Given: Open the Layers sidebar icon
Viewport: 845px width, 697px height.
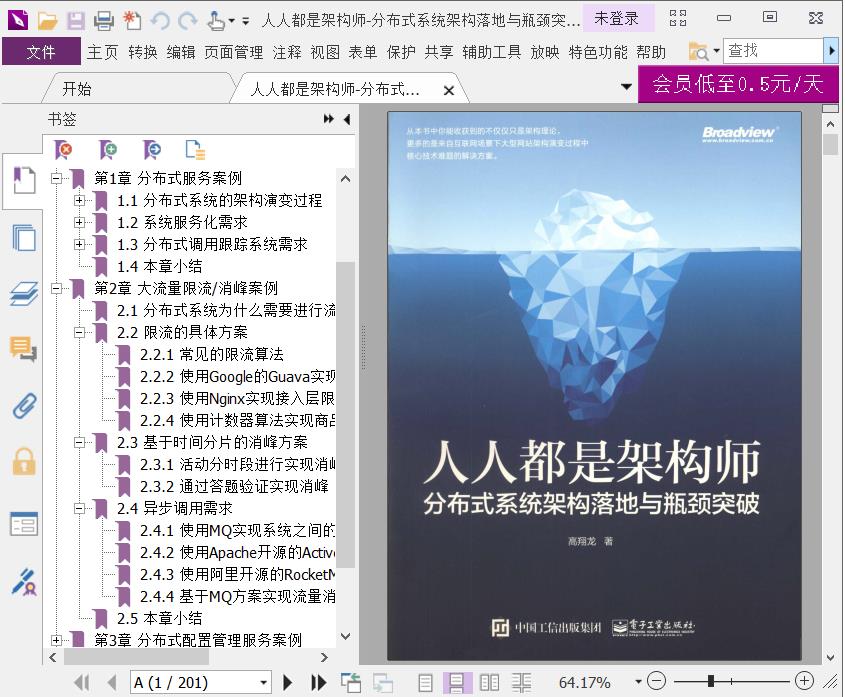Looking at the screenshot, I should pyautogui.click(x=24, y=294).
